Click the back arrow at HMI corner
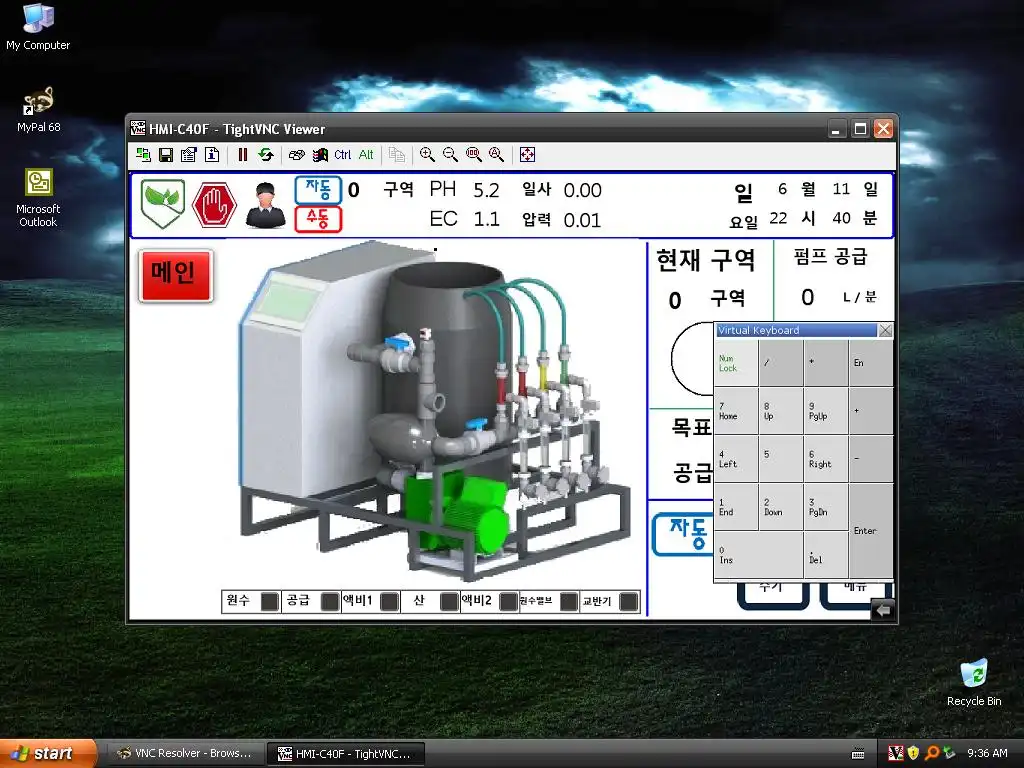Viewport: 1024px width, 768px height. [882, 610]
